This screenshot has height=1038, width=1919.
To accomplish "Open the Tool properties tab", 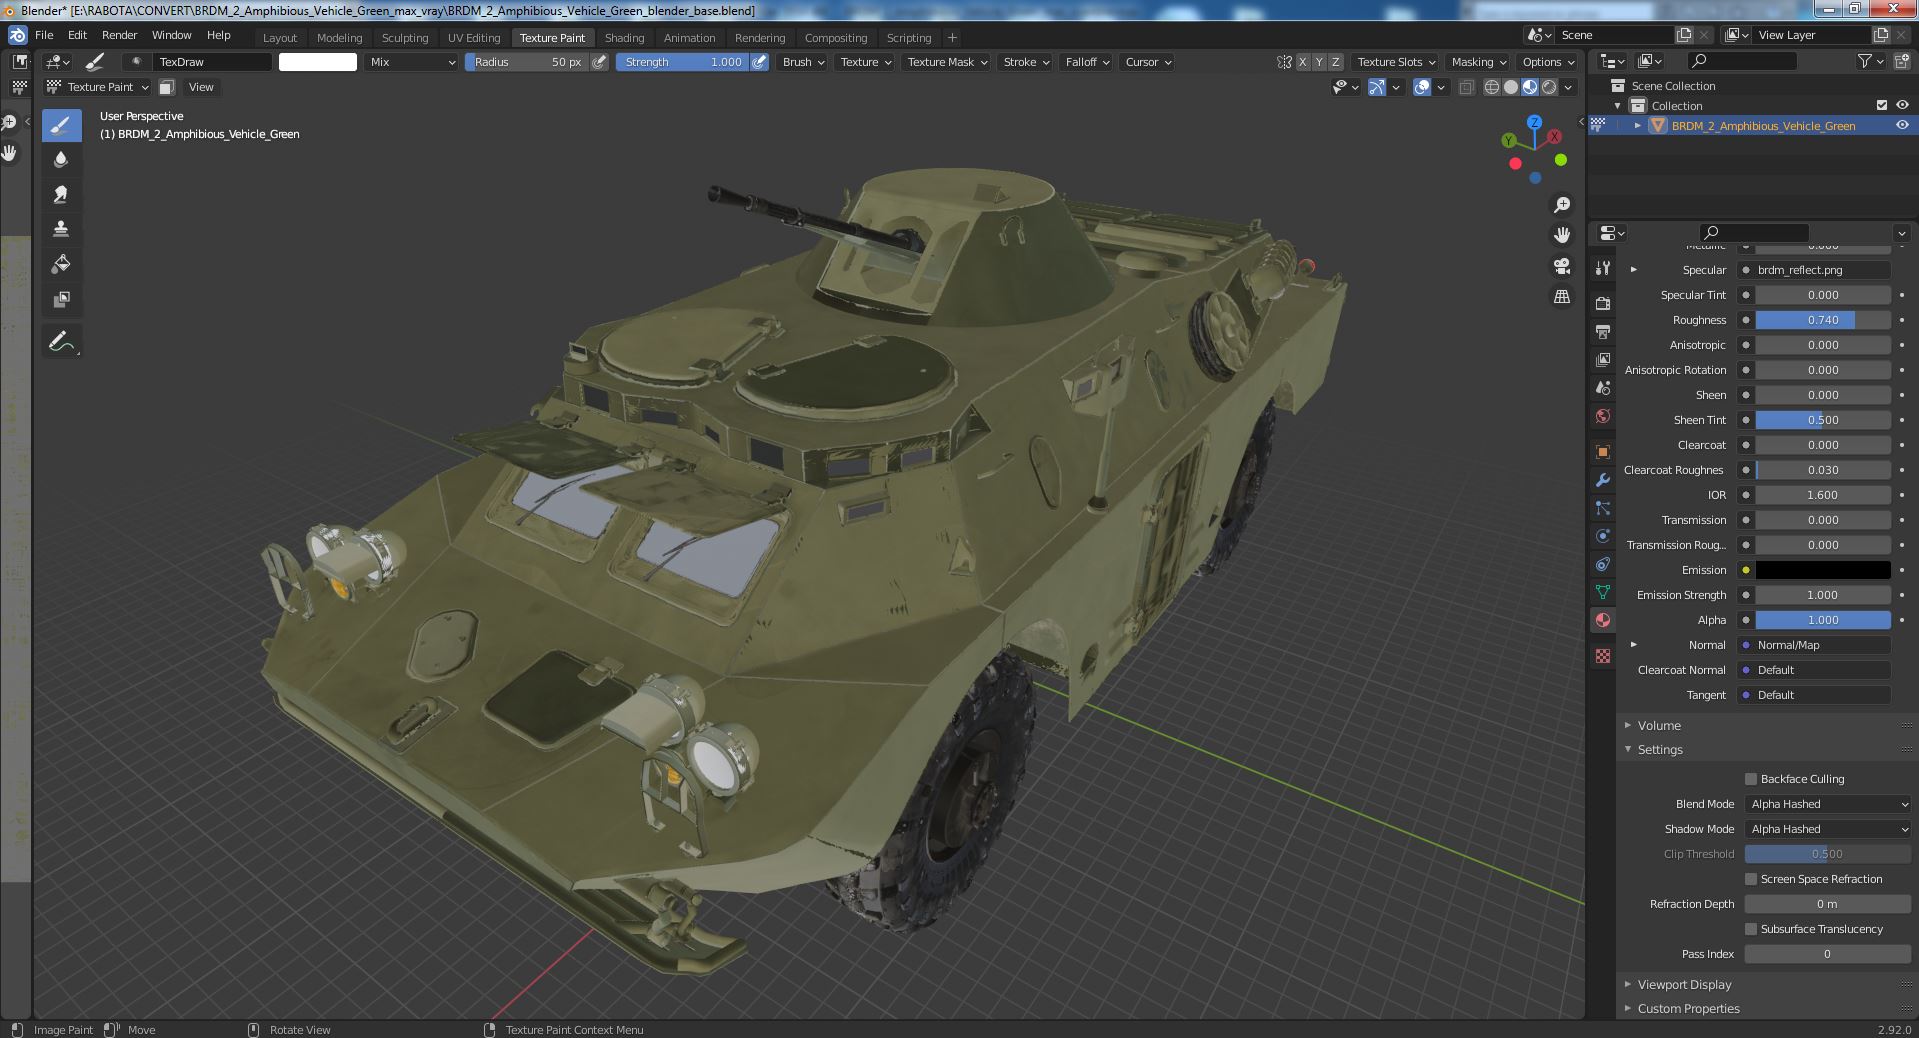I will click(x=1603, y=268).
